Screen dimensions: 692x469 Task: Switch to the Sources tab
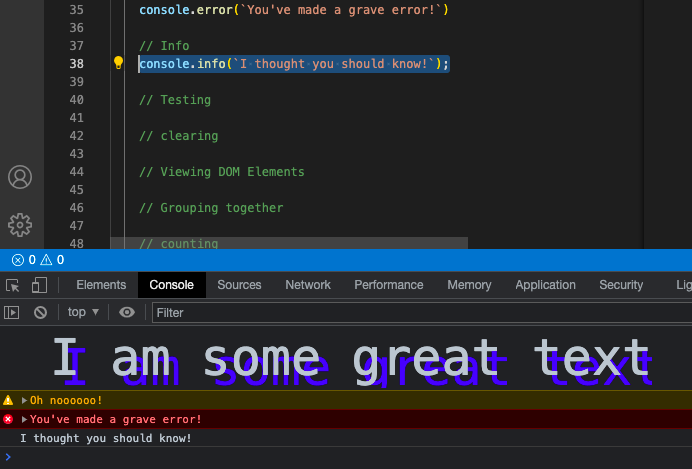coord(239,285)
